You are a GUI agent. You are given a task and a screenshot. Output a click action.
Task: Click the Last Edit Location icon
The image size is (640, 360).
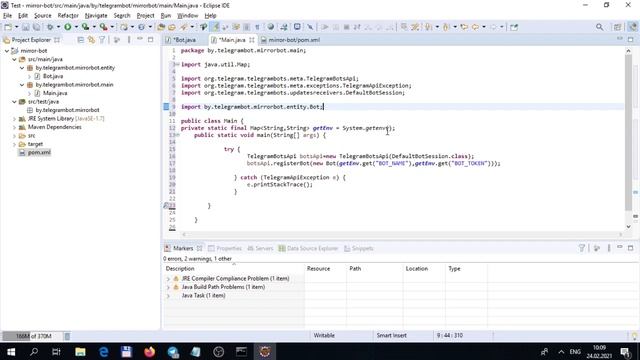[464, 27]
